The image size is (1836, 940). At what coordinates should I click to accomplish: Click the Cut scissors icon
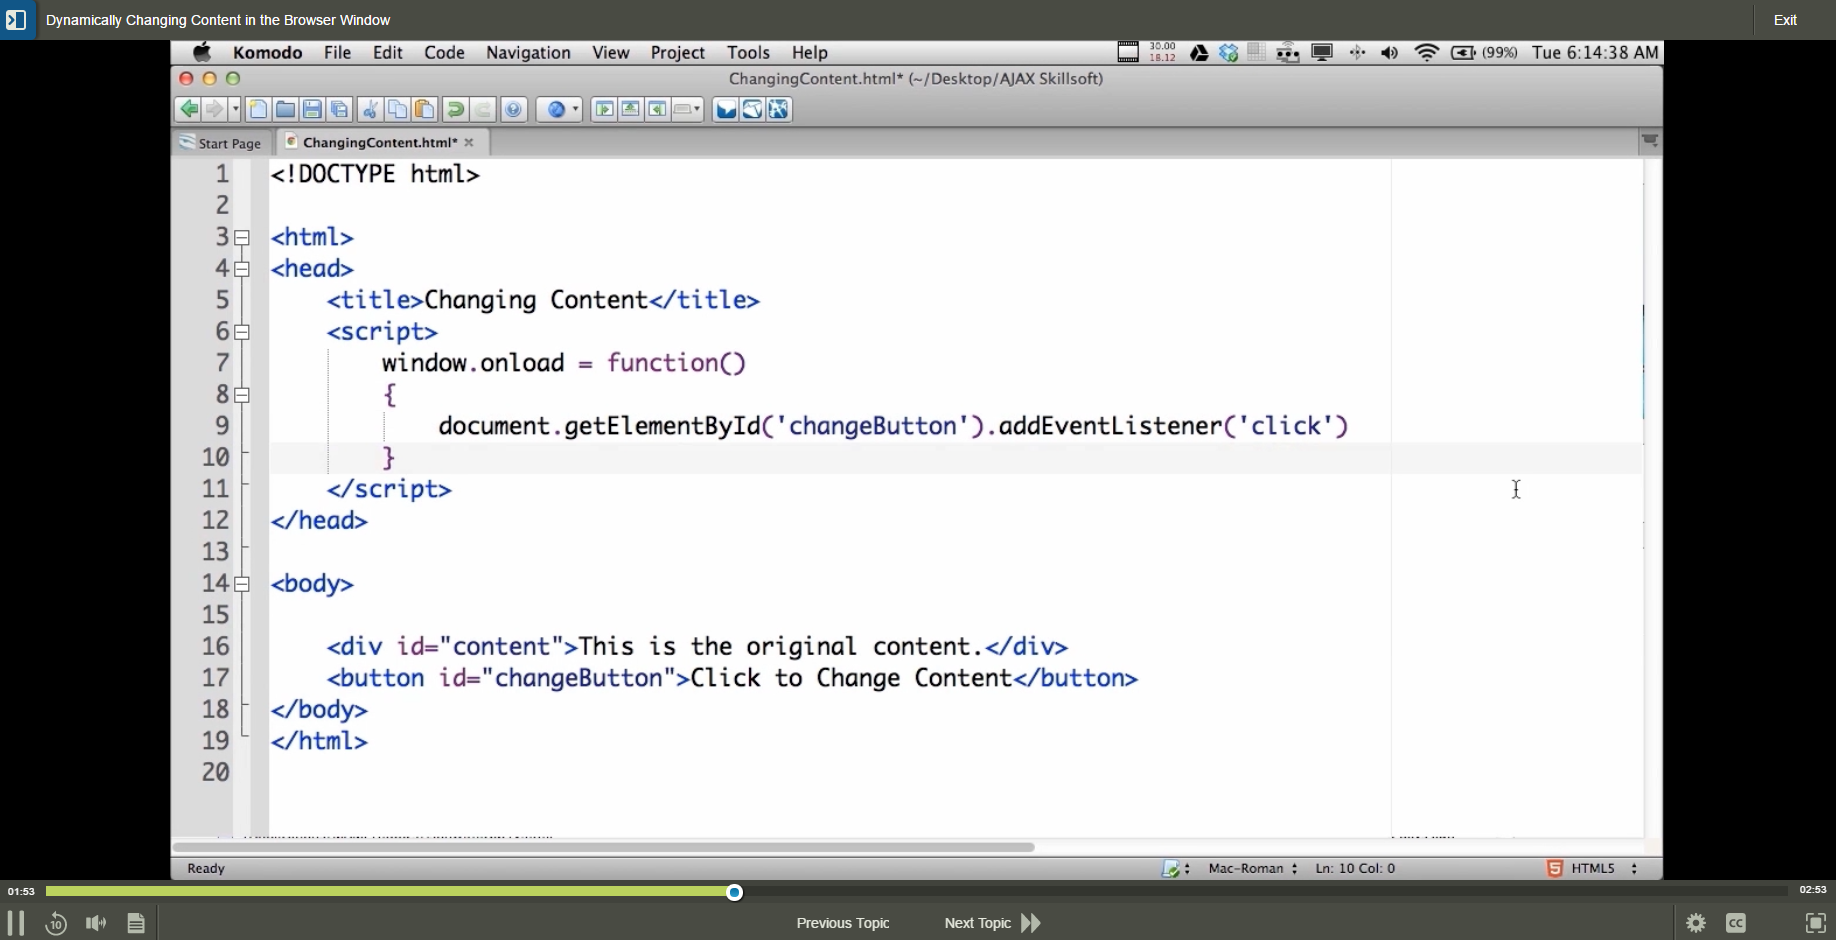click(370, 110)
